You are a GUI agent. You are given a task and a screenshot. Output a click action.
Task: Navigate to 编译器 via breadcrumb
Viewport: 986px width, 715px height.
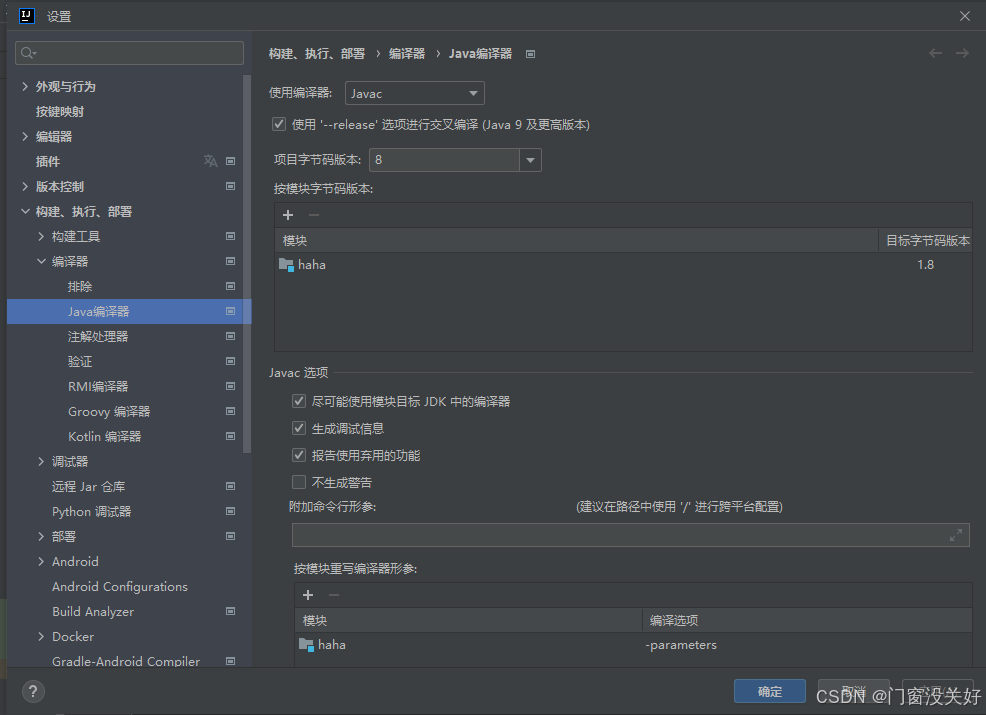tap(406, 53)
